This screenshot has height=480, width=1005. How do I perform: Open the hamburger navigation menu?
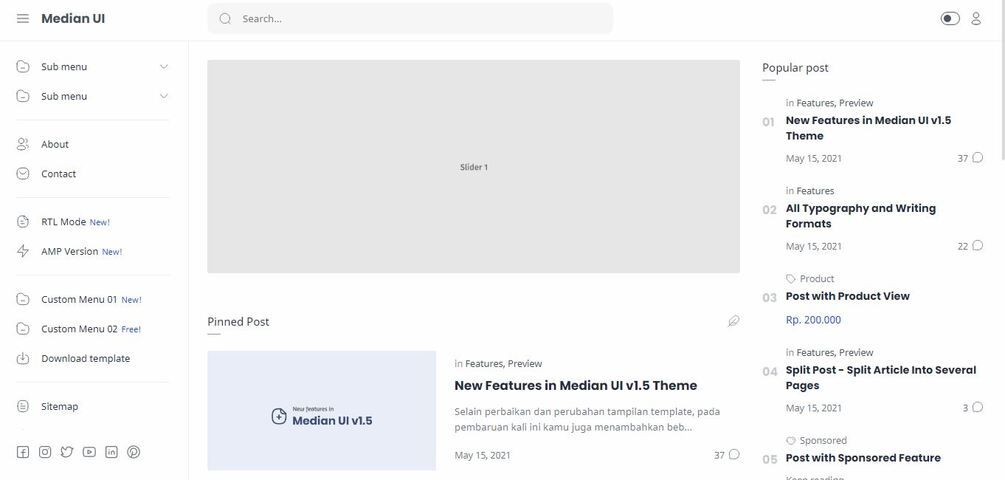[x=22, y=19]
